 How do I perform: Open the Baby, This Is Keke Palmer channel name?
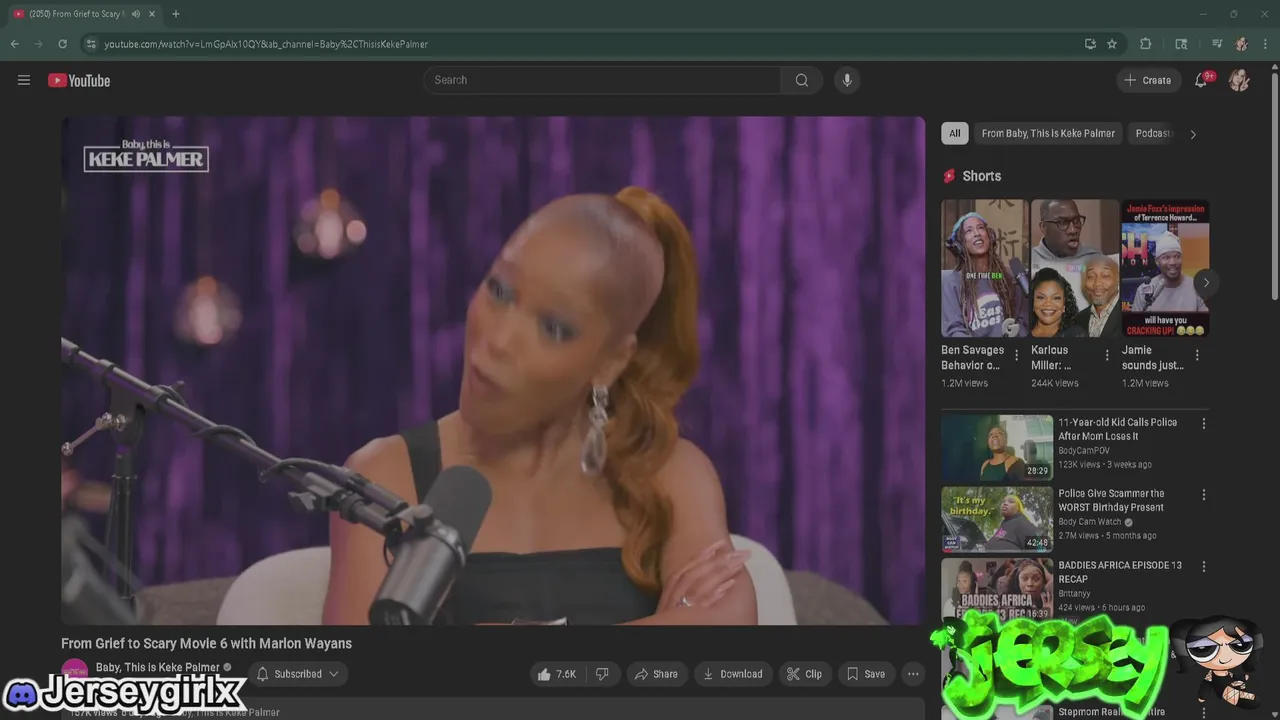[158, 668]
